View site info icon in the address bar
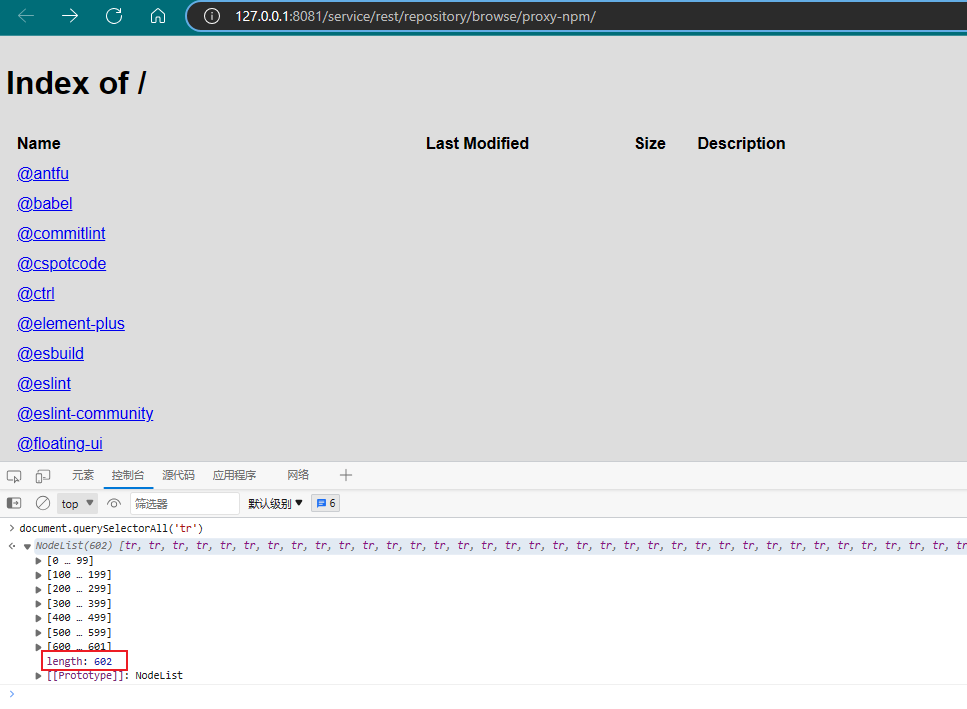Screen dimensions: 967x709 pos(212,16)
